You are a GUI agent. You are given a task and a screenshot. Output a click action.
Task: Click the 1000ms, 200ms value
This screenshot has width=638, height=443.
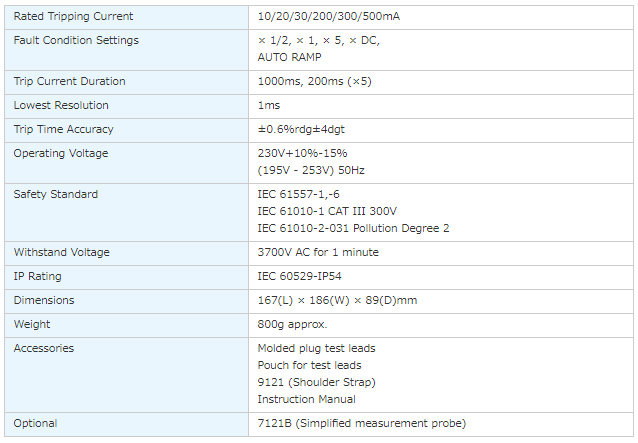(314, 81)
